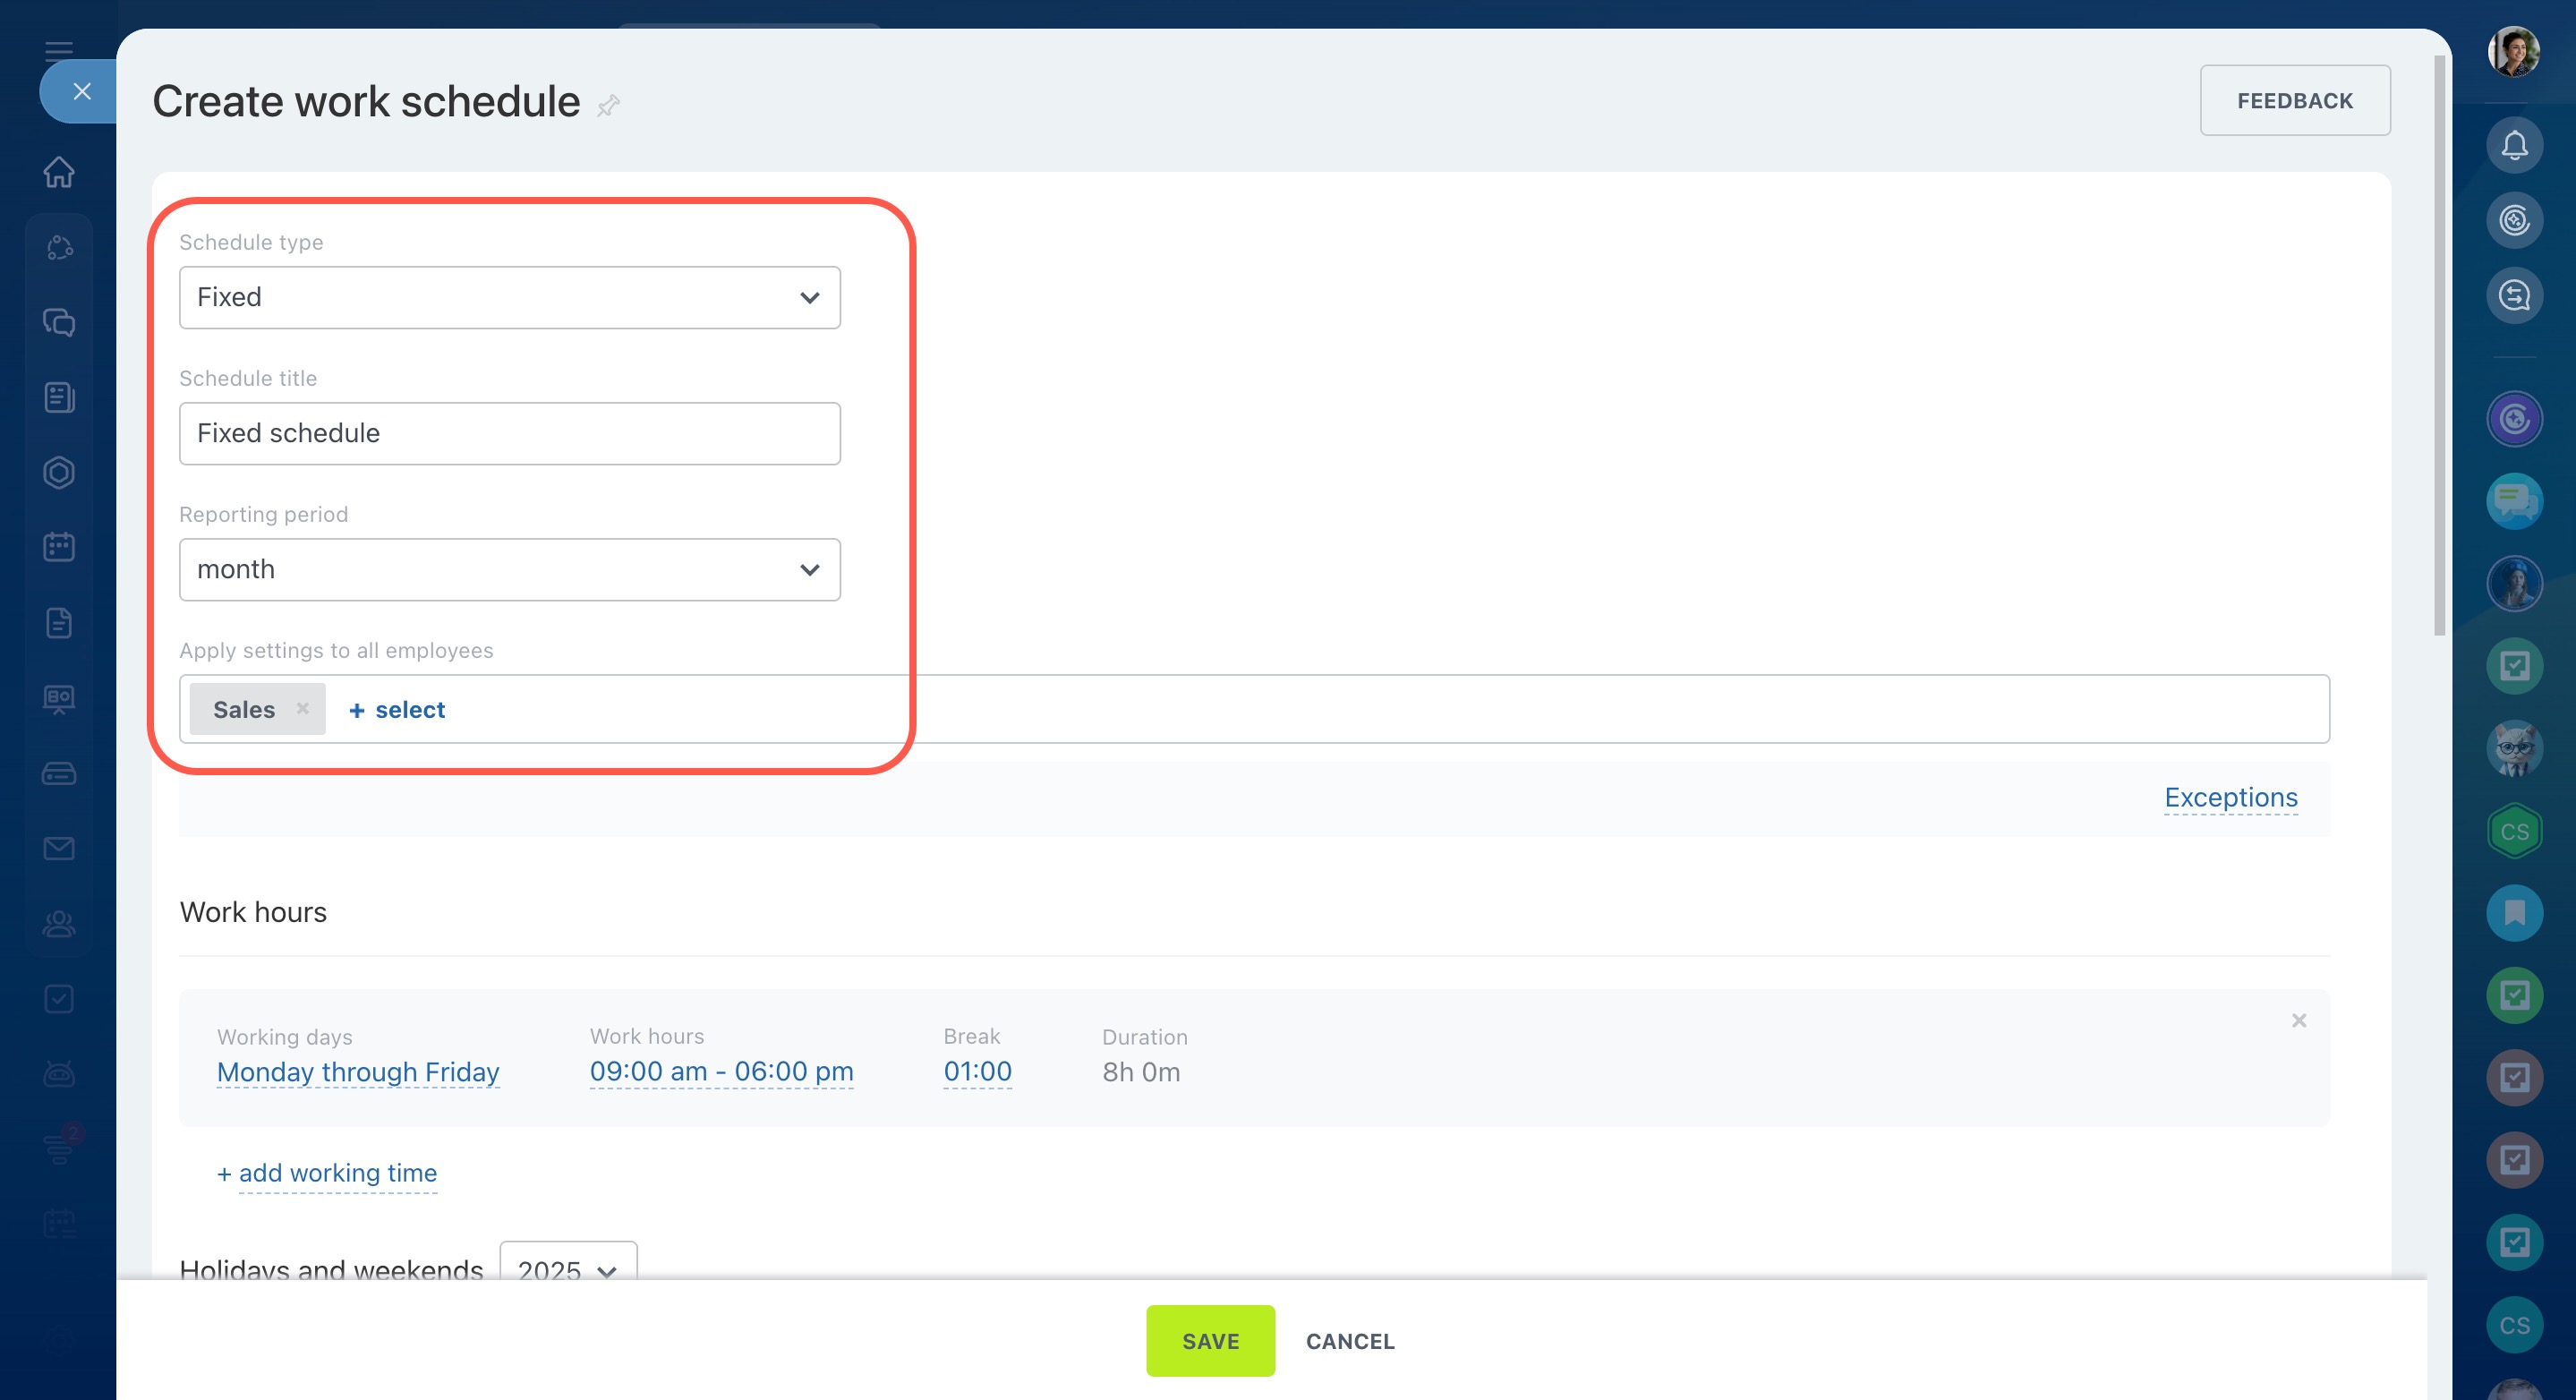Remove the Sales department tag
This screenshot has width=2576, height=1400.
pos(302,708)
